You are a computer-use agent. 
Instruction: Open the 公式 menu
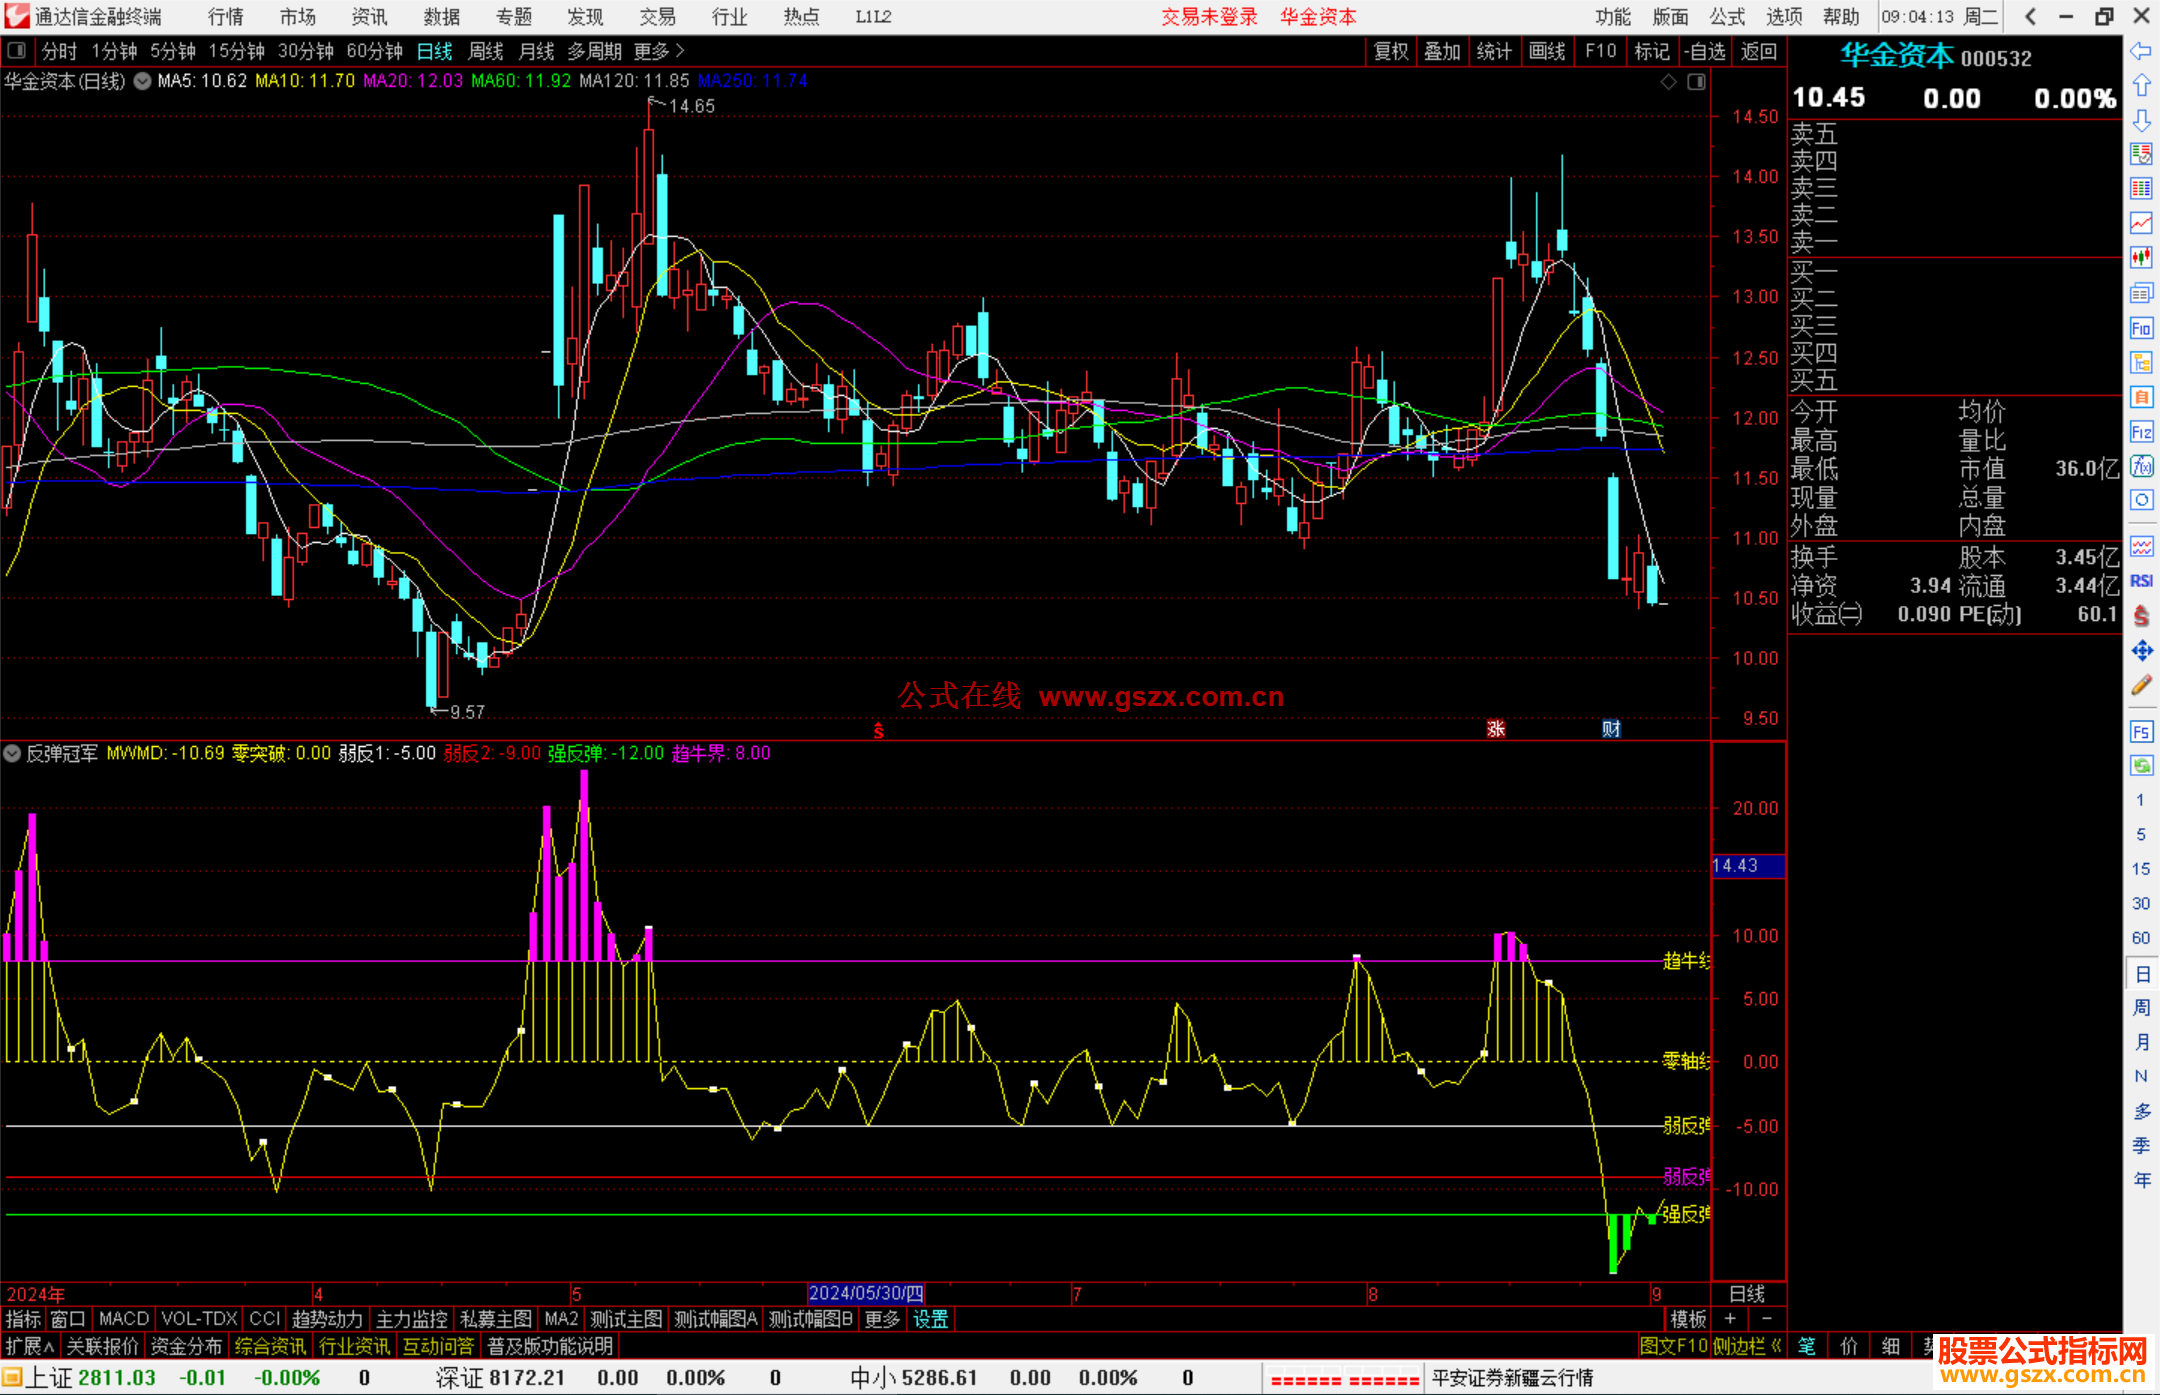pyautogui.click(x=1727, y=16)
